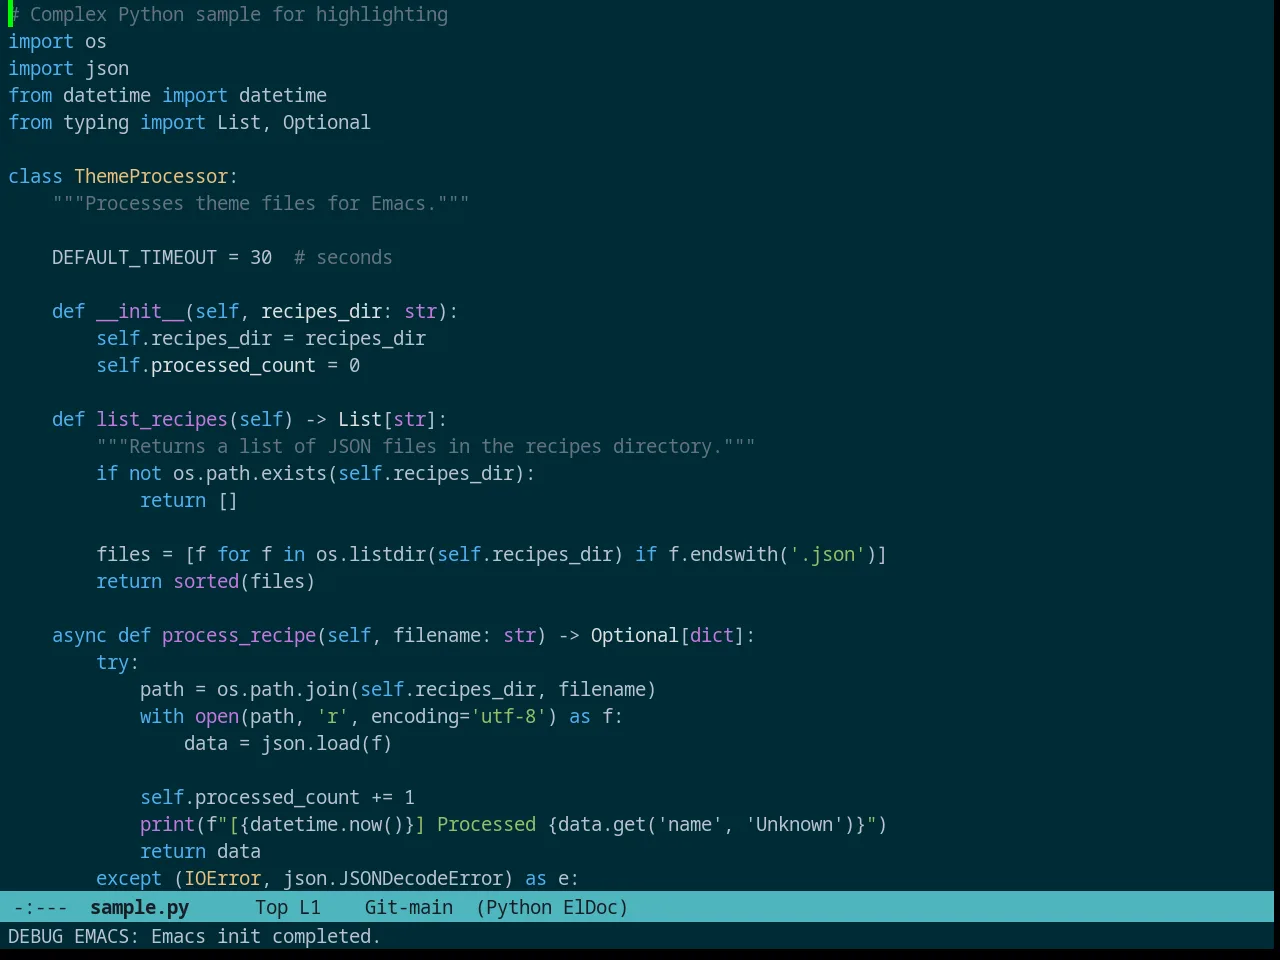Screen dimensions: 1280x960
Task: Click 'json.JSONDecodeError' in except clause
Action: (393, 878)
